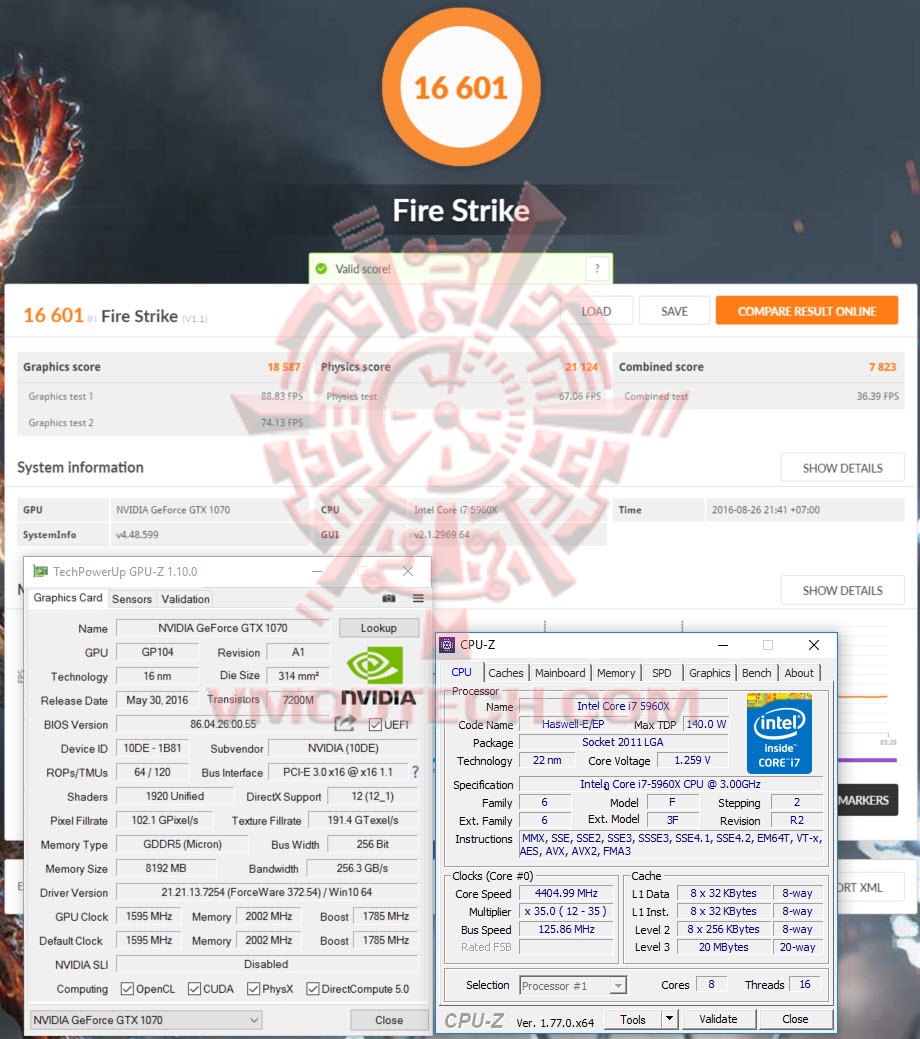Click the Bus Speed value 125.86 MHz
920x1039 pixels.
[x=566, y=929]
